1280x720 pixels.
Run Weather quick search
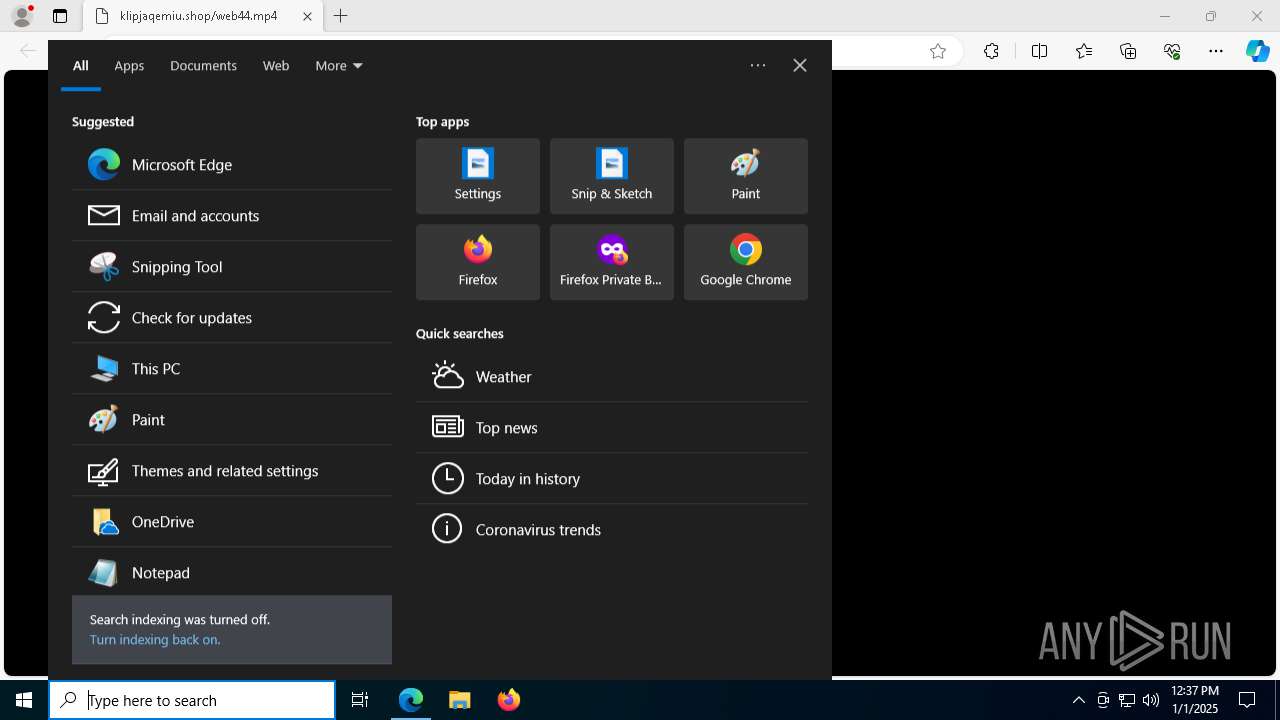point(612,377)
